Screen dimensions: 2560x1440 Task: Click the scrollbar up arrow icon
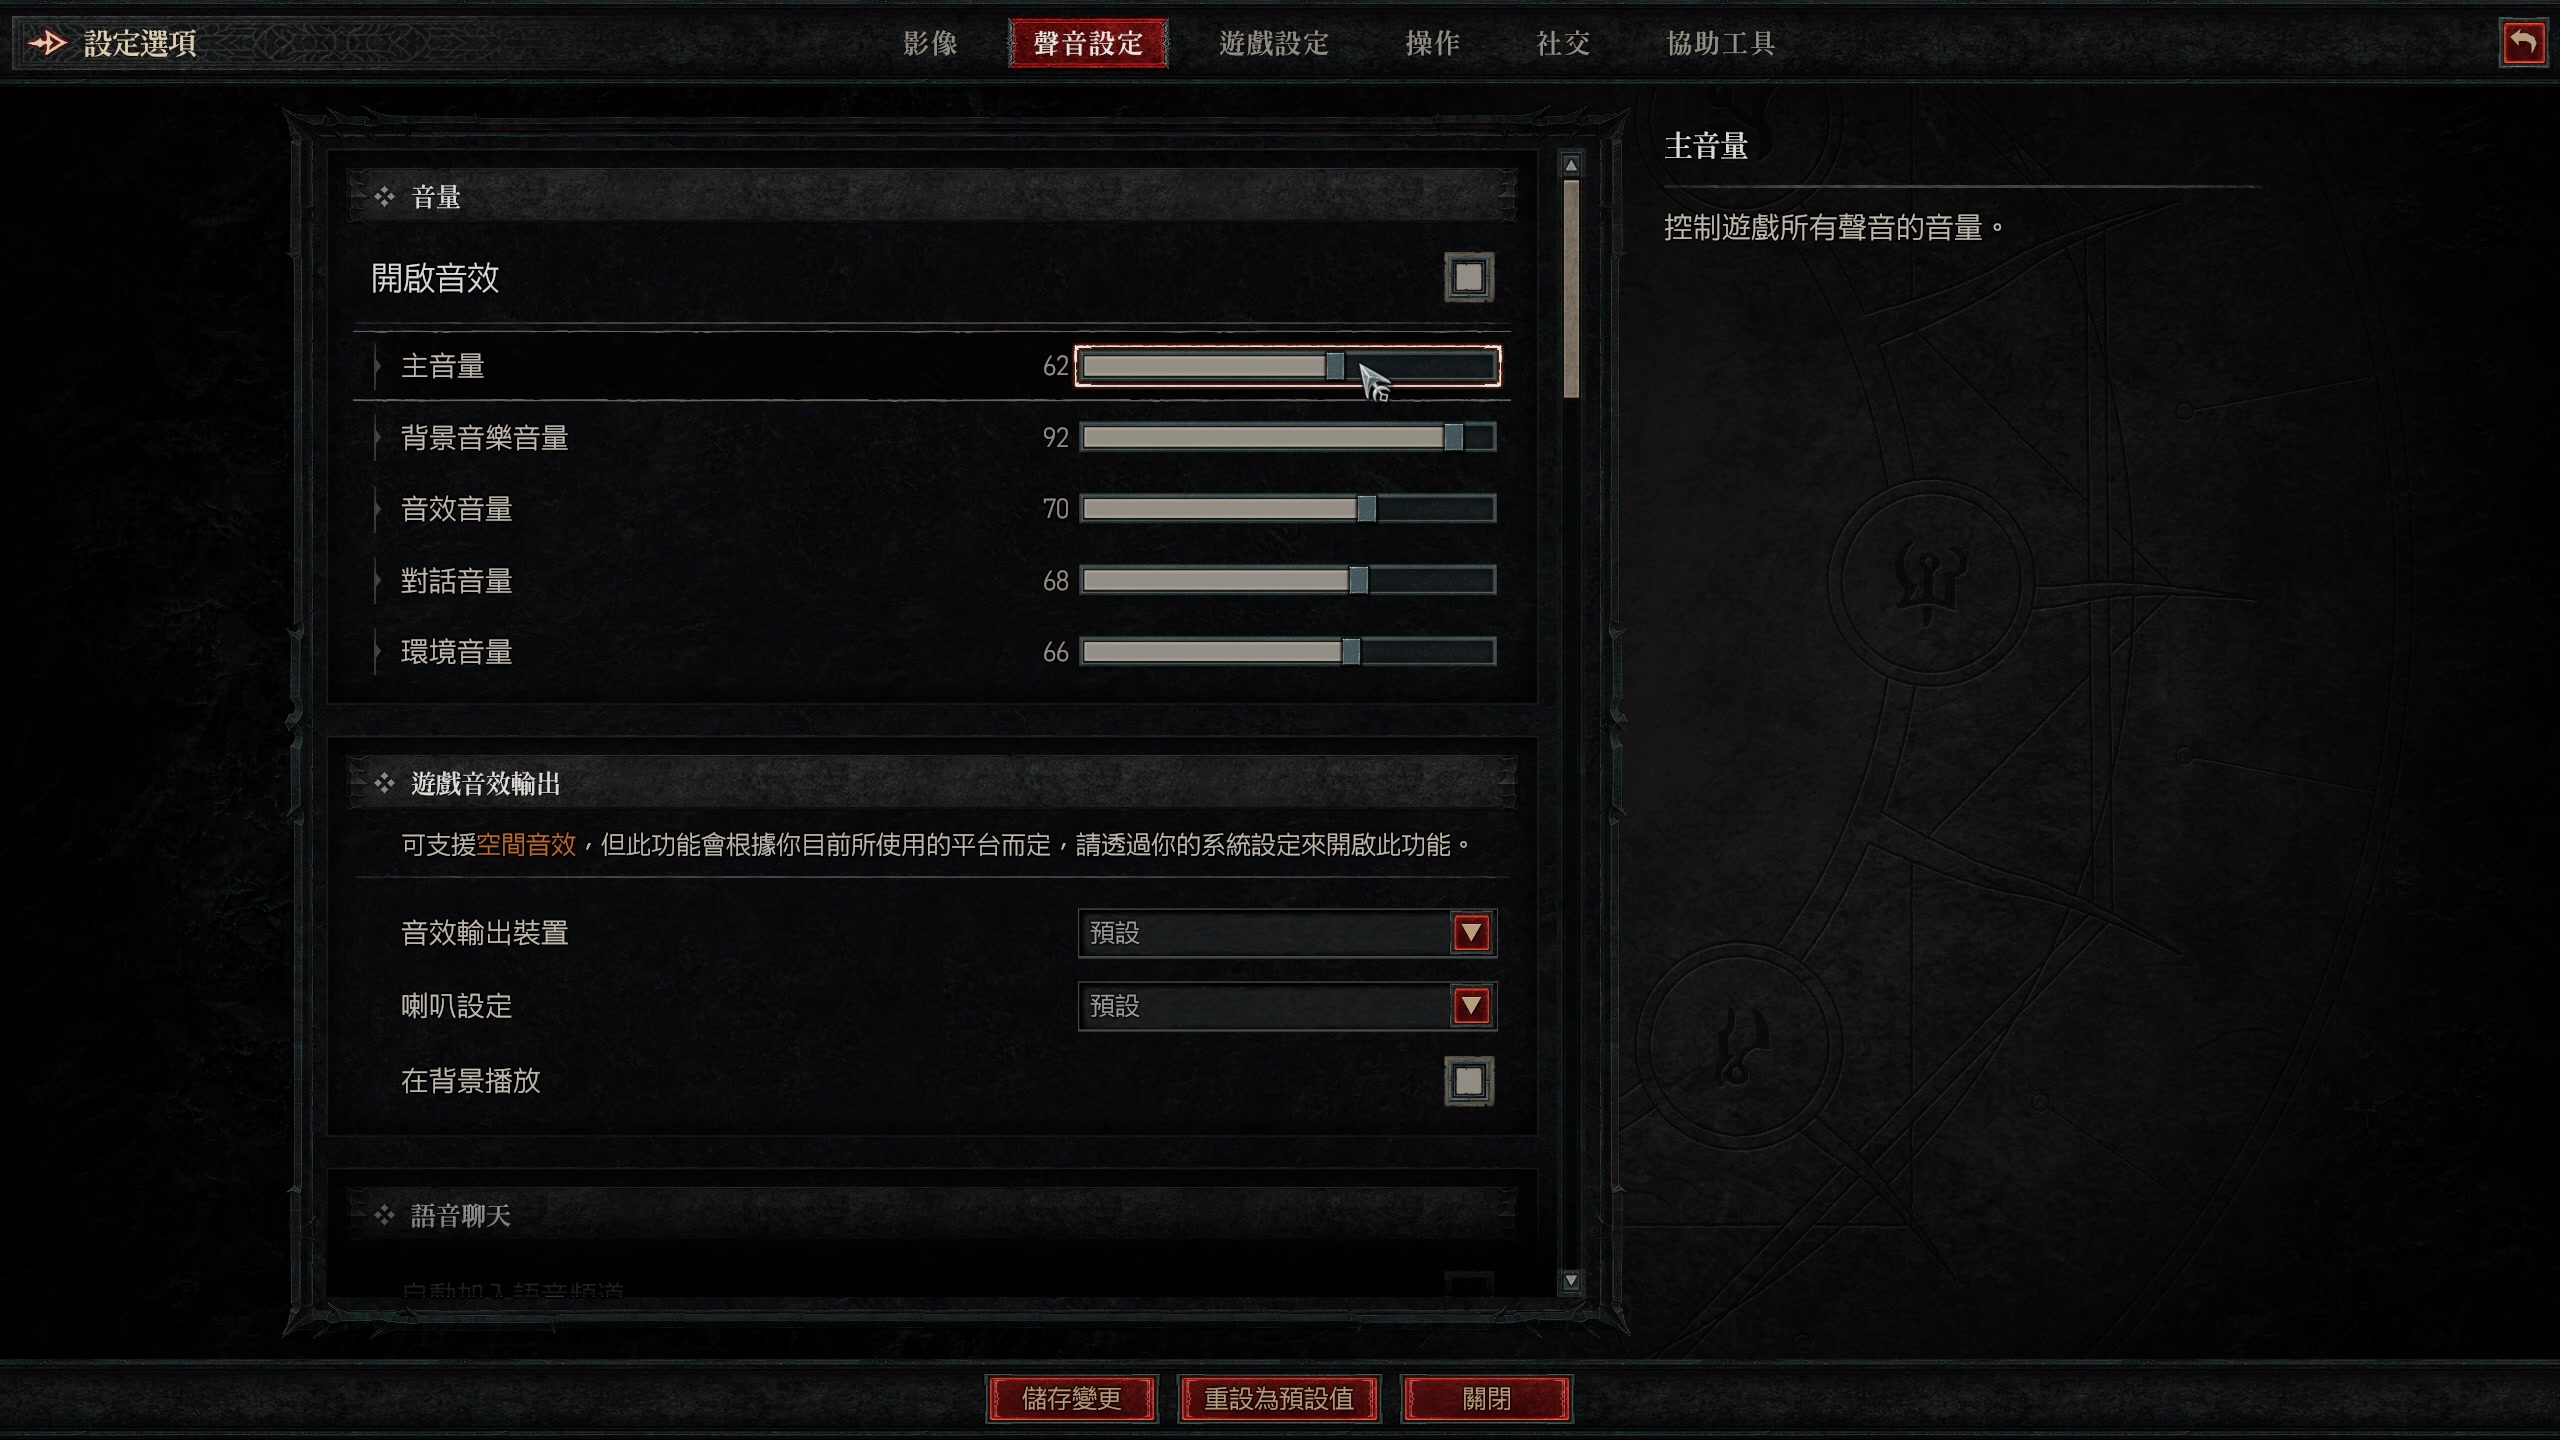[1571, 165]
